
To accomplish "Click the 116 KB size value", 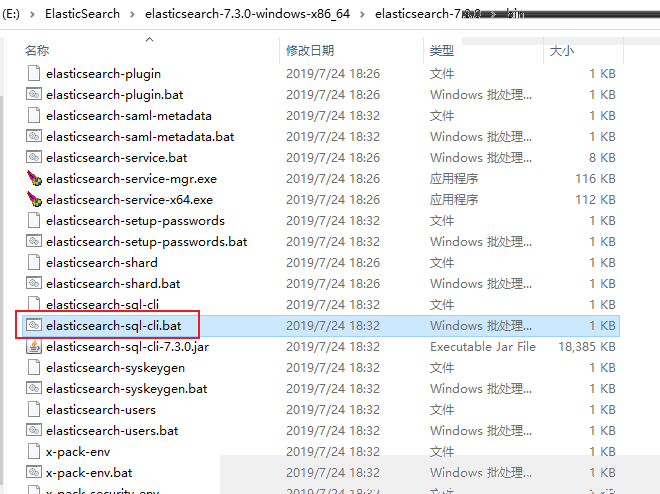I will tap(595, 179).
